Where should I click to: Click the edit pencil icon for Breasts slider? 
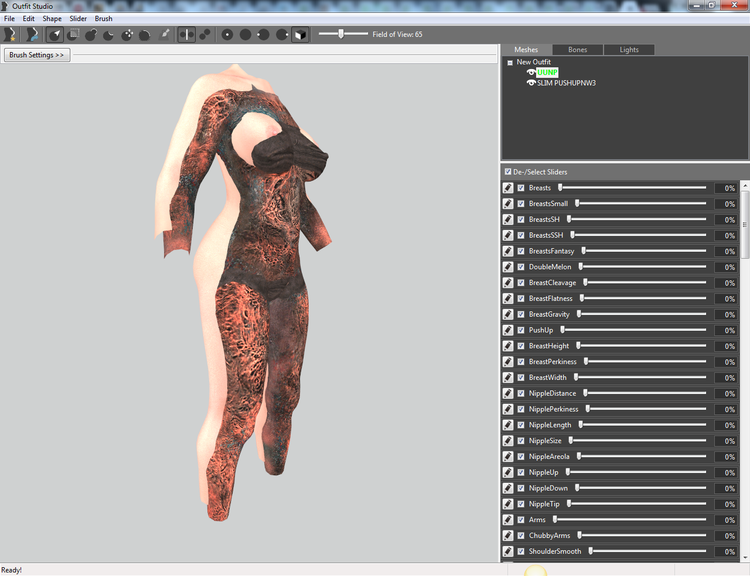click(x=508, y=188)
